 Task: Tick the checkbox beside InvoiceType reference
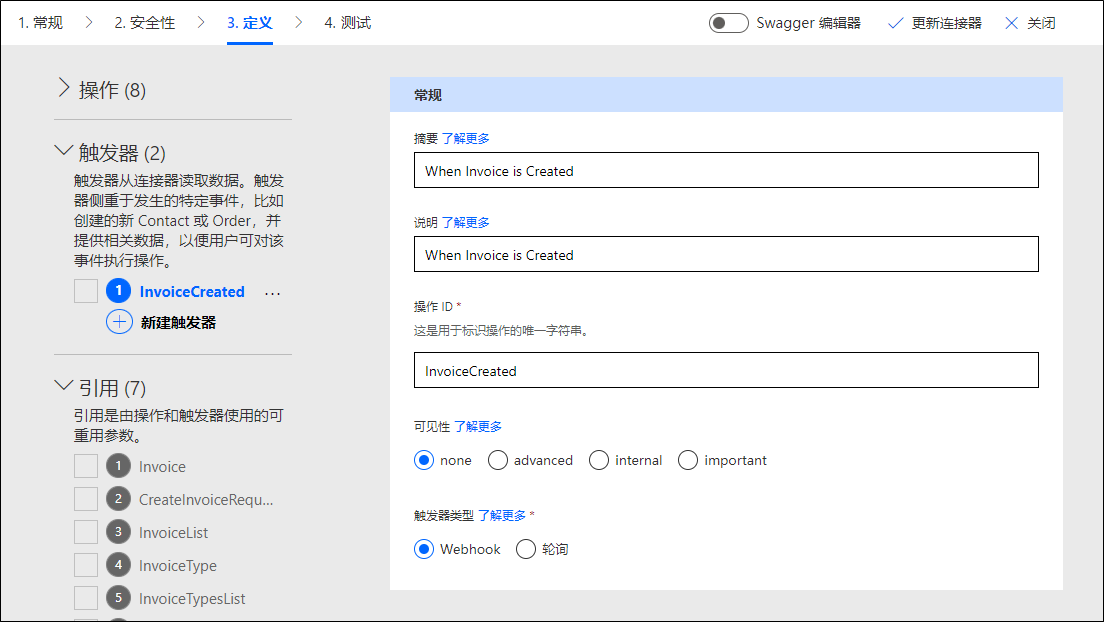pos(86,565)
